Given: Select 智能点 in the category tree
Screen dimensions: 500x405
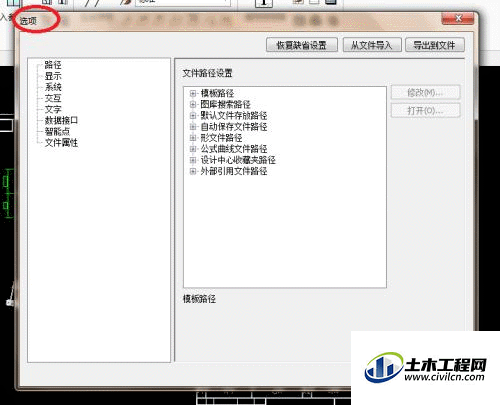Looking at the screenshot, I should [57, 131].
